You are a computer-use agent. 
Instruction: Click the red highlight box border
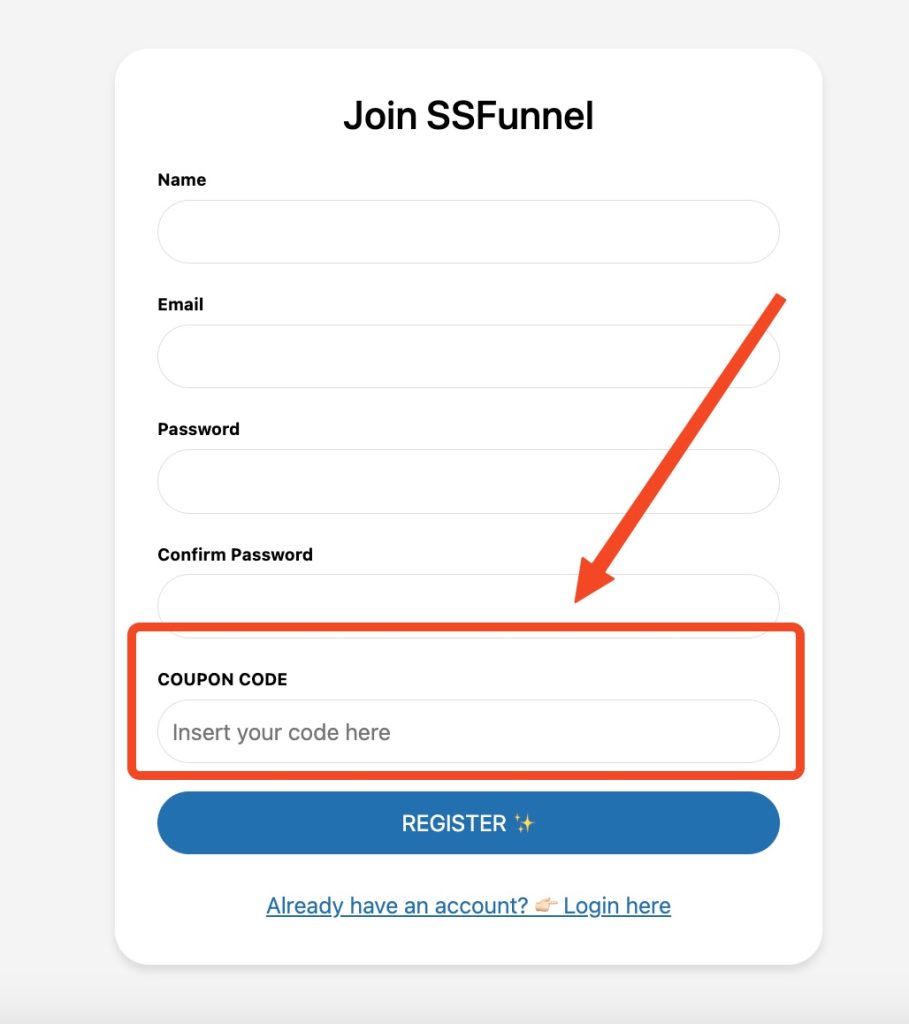pyautogui.click(x=466, y=628)
